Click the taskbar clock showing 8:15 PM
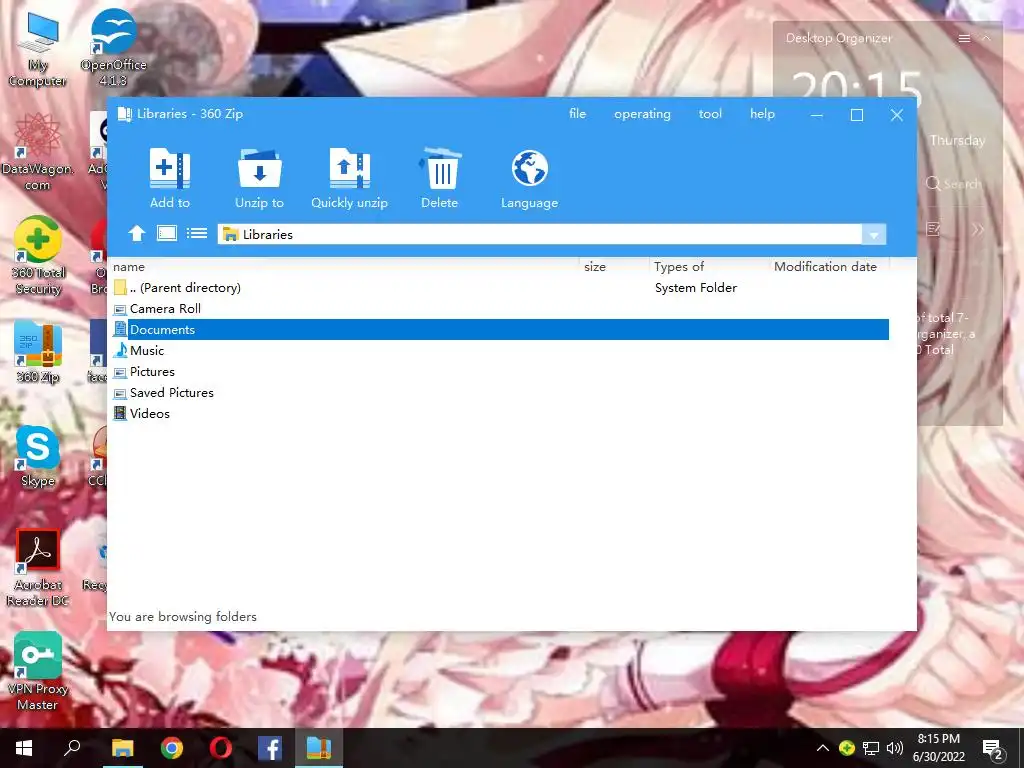Image resolution: width=1024 pixels, height=768 pixels. [938, 748]
